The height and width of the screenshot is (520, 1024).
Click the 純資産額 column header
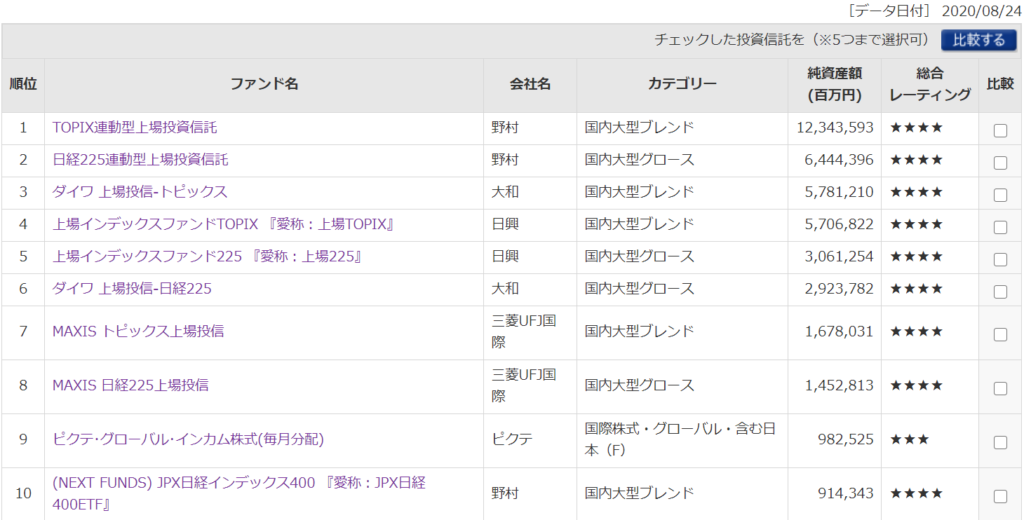click(834, 84)
